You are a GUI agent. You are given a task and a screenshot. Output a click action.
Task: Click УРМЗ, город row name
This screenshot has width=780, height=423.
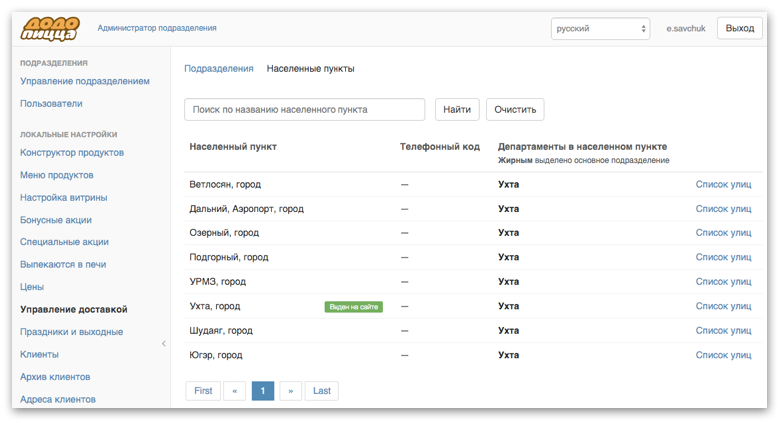[x=218, y=282]
